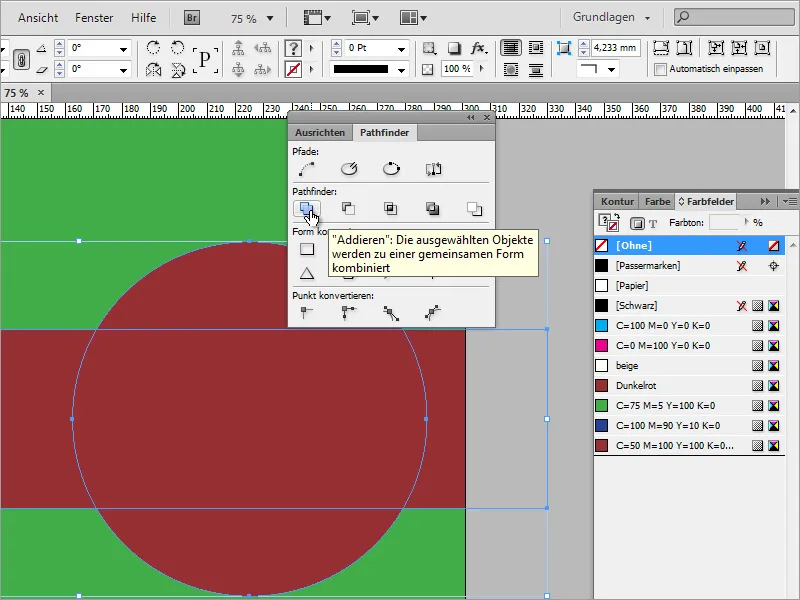
Task: Toggle wrap around bounding box button
Action: pos(536,48)
